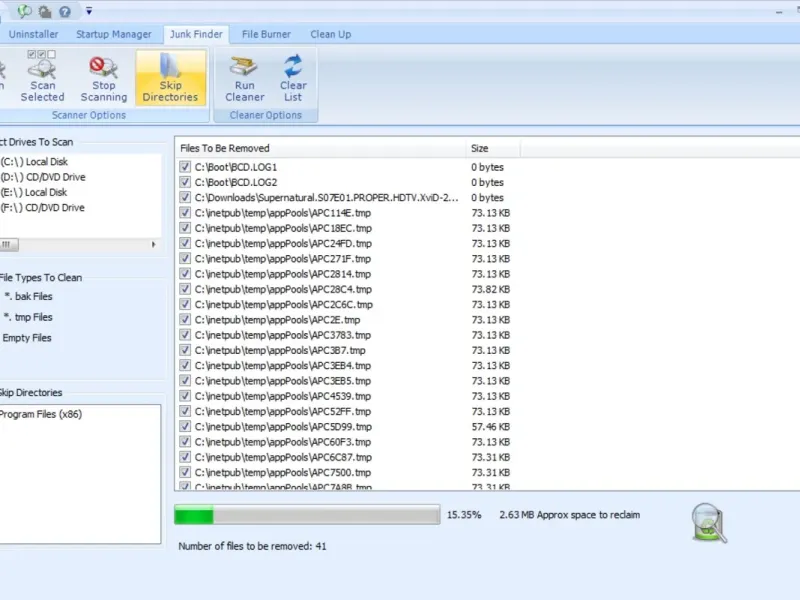Screen dimensions: 800x600
Task: Click the settings gear icon in title bar
Action: click(45, 11)
